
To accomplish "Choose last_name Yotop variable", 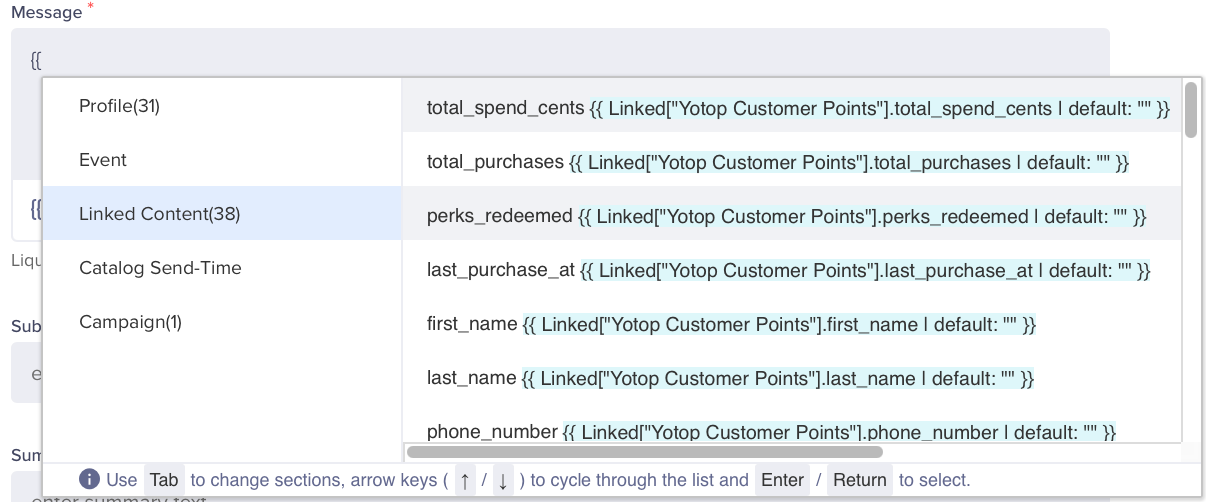I will (x=729, y=378).
